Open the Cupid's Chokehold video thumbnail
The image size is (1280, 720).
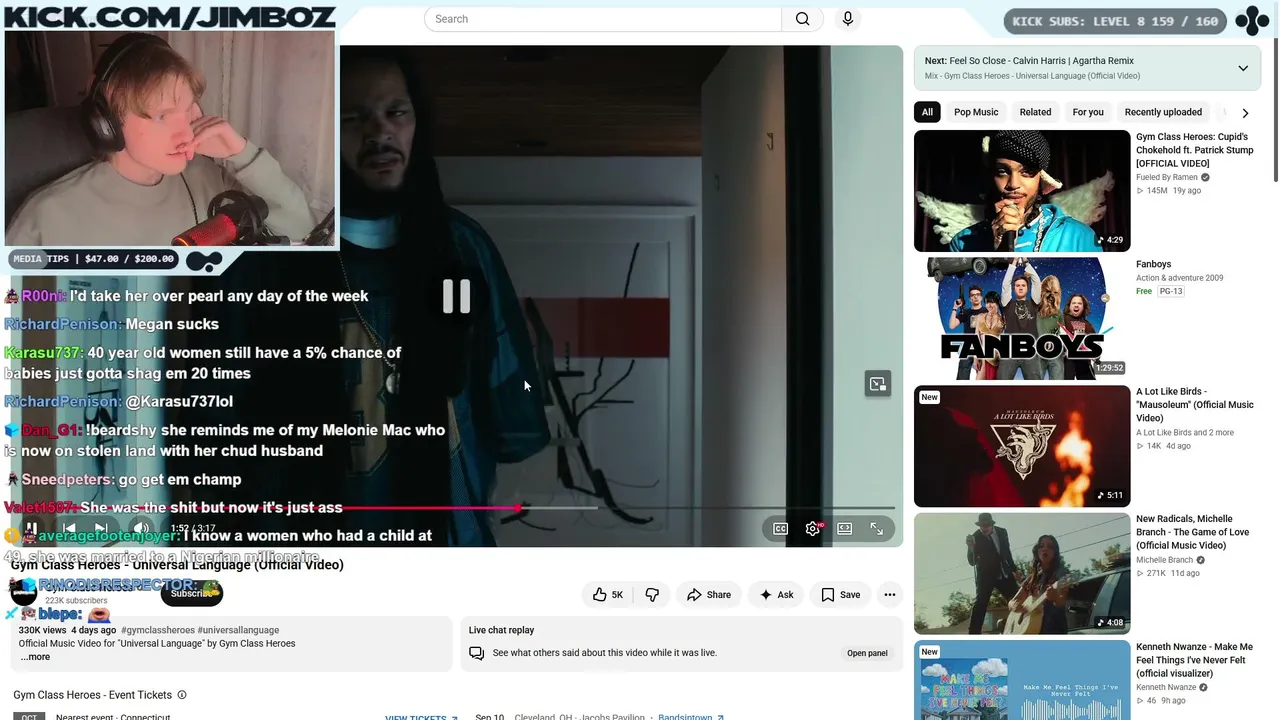coord(1022,191)
